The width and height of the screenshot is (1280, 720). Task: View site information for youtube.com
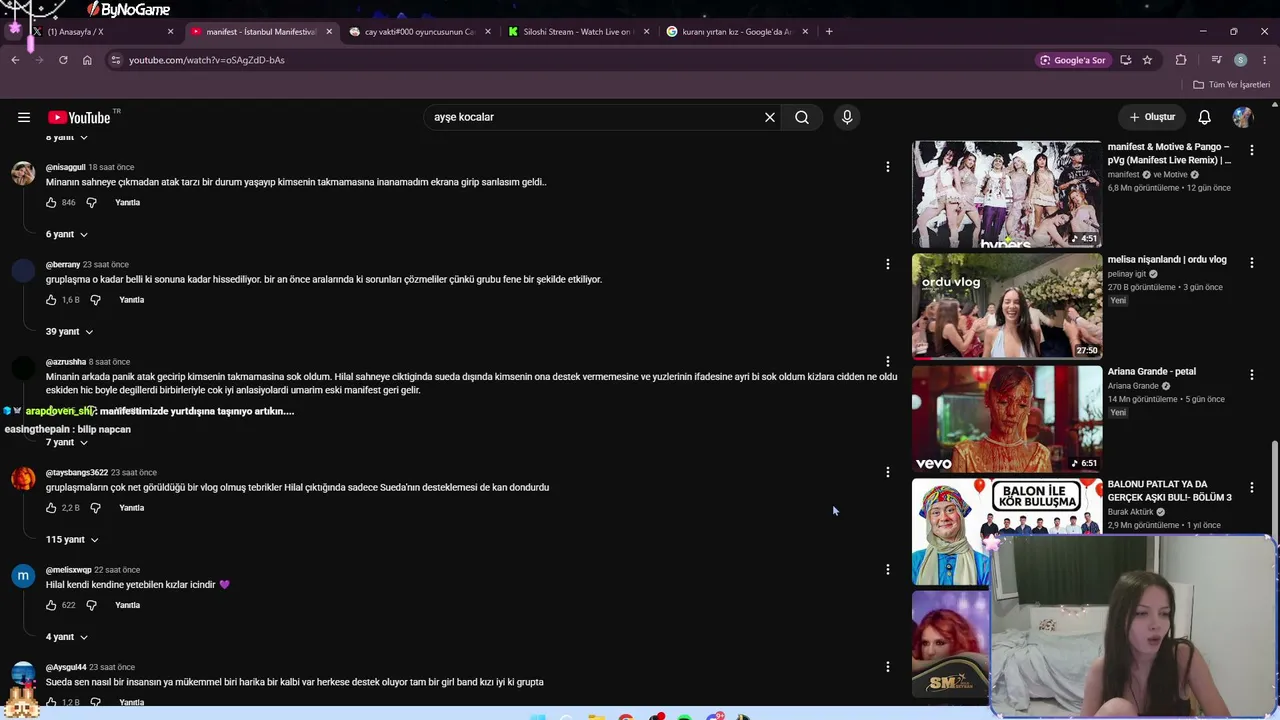(116, 60)
